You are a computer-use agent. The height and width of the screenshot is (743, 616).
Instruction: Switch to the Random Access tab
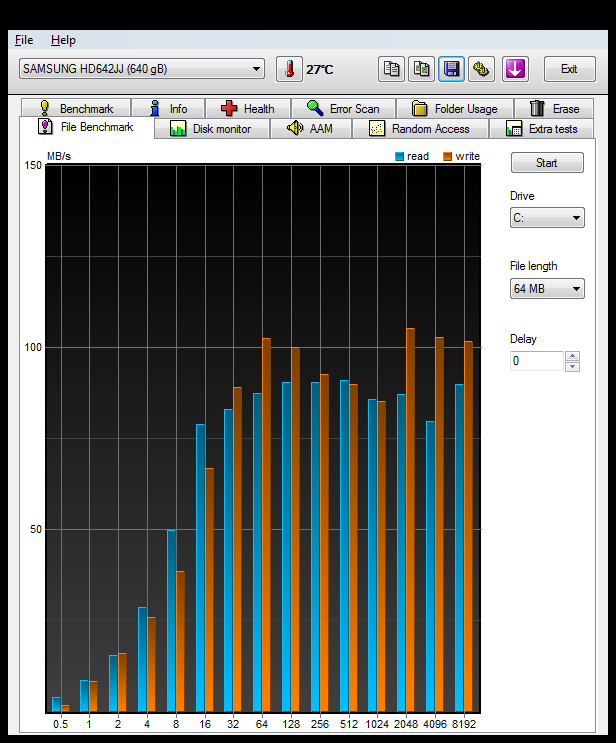[x=420, y=128]
